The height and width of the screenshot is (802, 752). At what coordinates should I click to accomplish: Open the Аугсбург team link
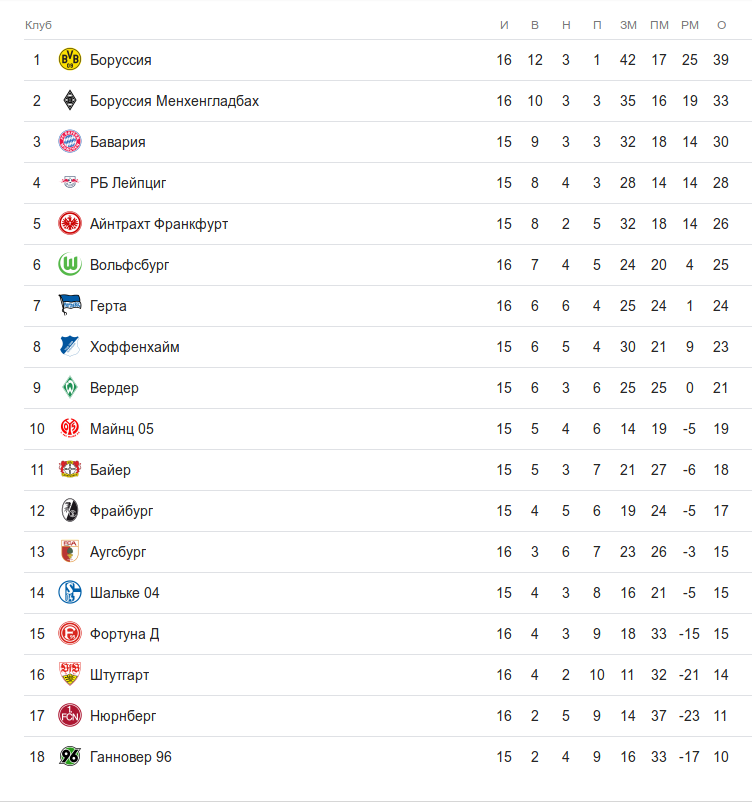click(x=118, y=552)
